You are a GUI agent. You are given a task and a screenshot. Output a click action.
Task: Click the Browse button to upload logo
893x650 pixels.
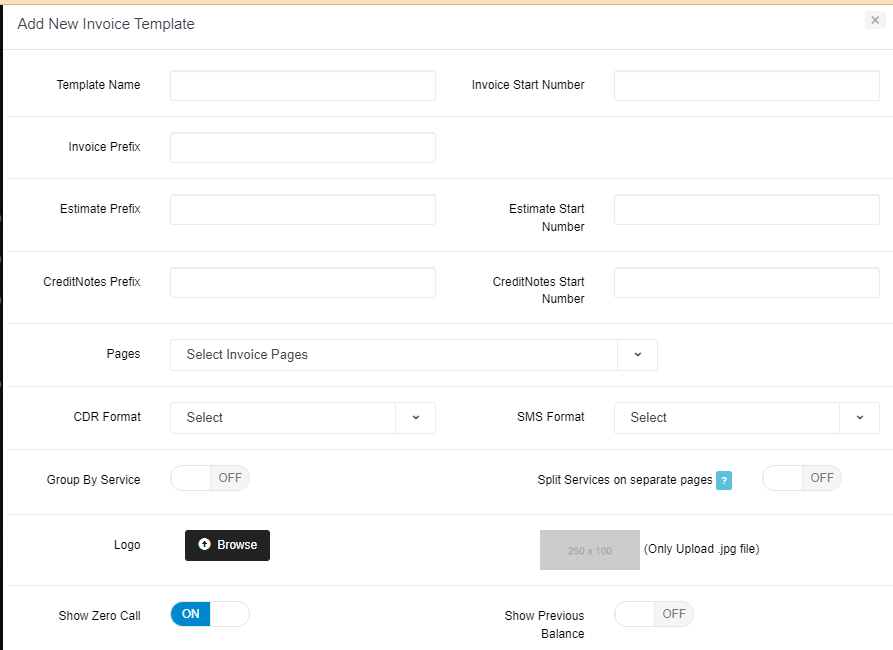coord(227,545)
